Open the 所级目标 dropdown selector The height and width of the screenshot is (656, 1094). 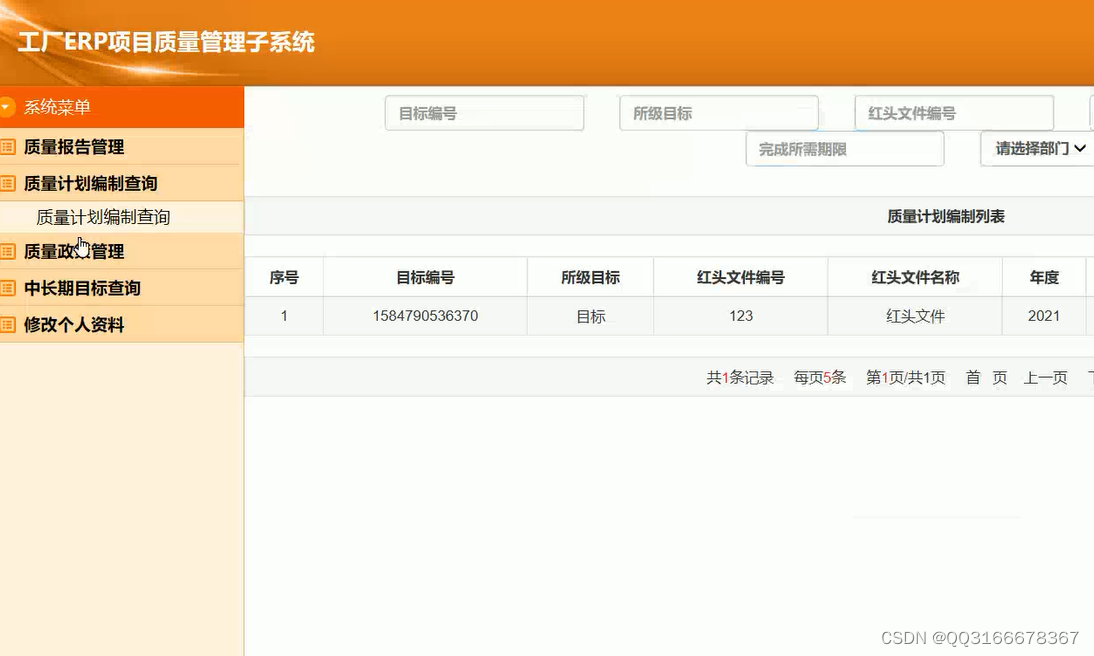pyautogui.click(x=718, y=112)
